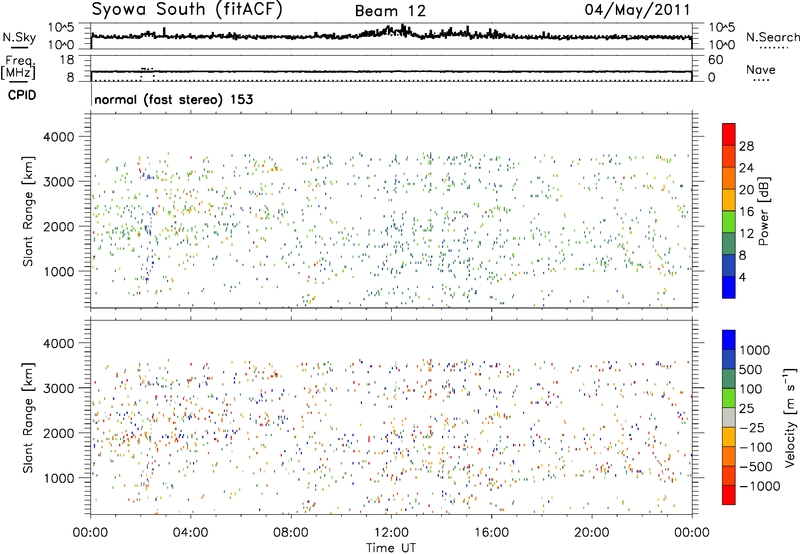Image resolution: width=800 pixels, height=554 pixels.
Task: Select the 'CPID' row label
Action: (22, 95)
